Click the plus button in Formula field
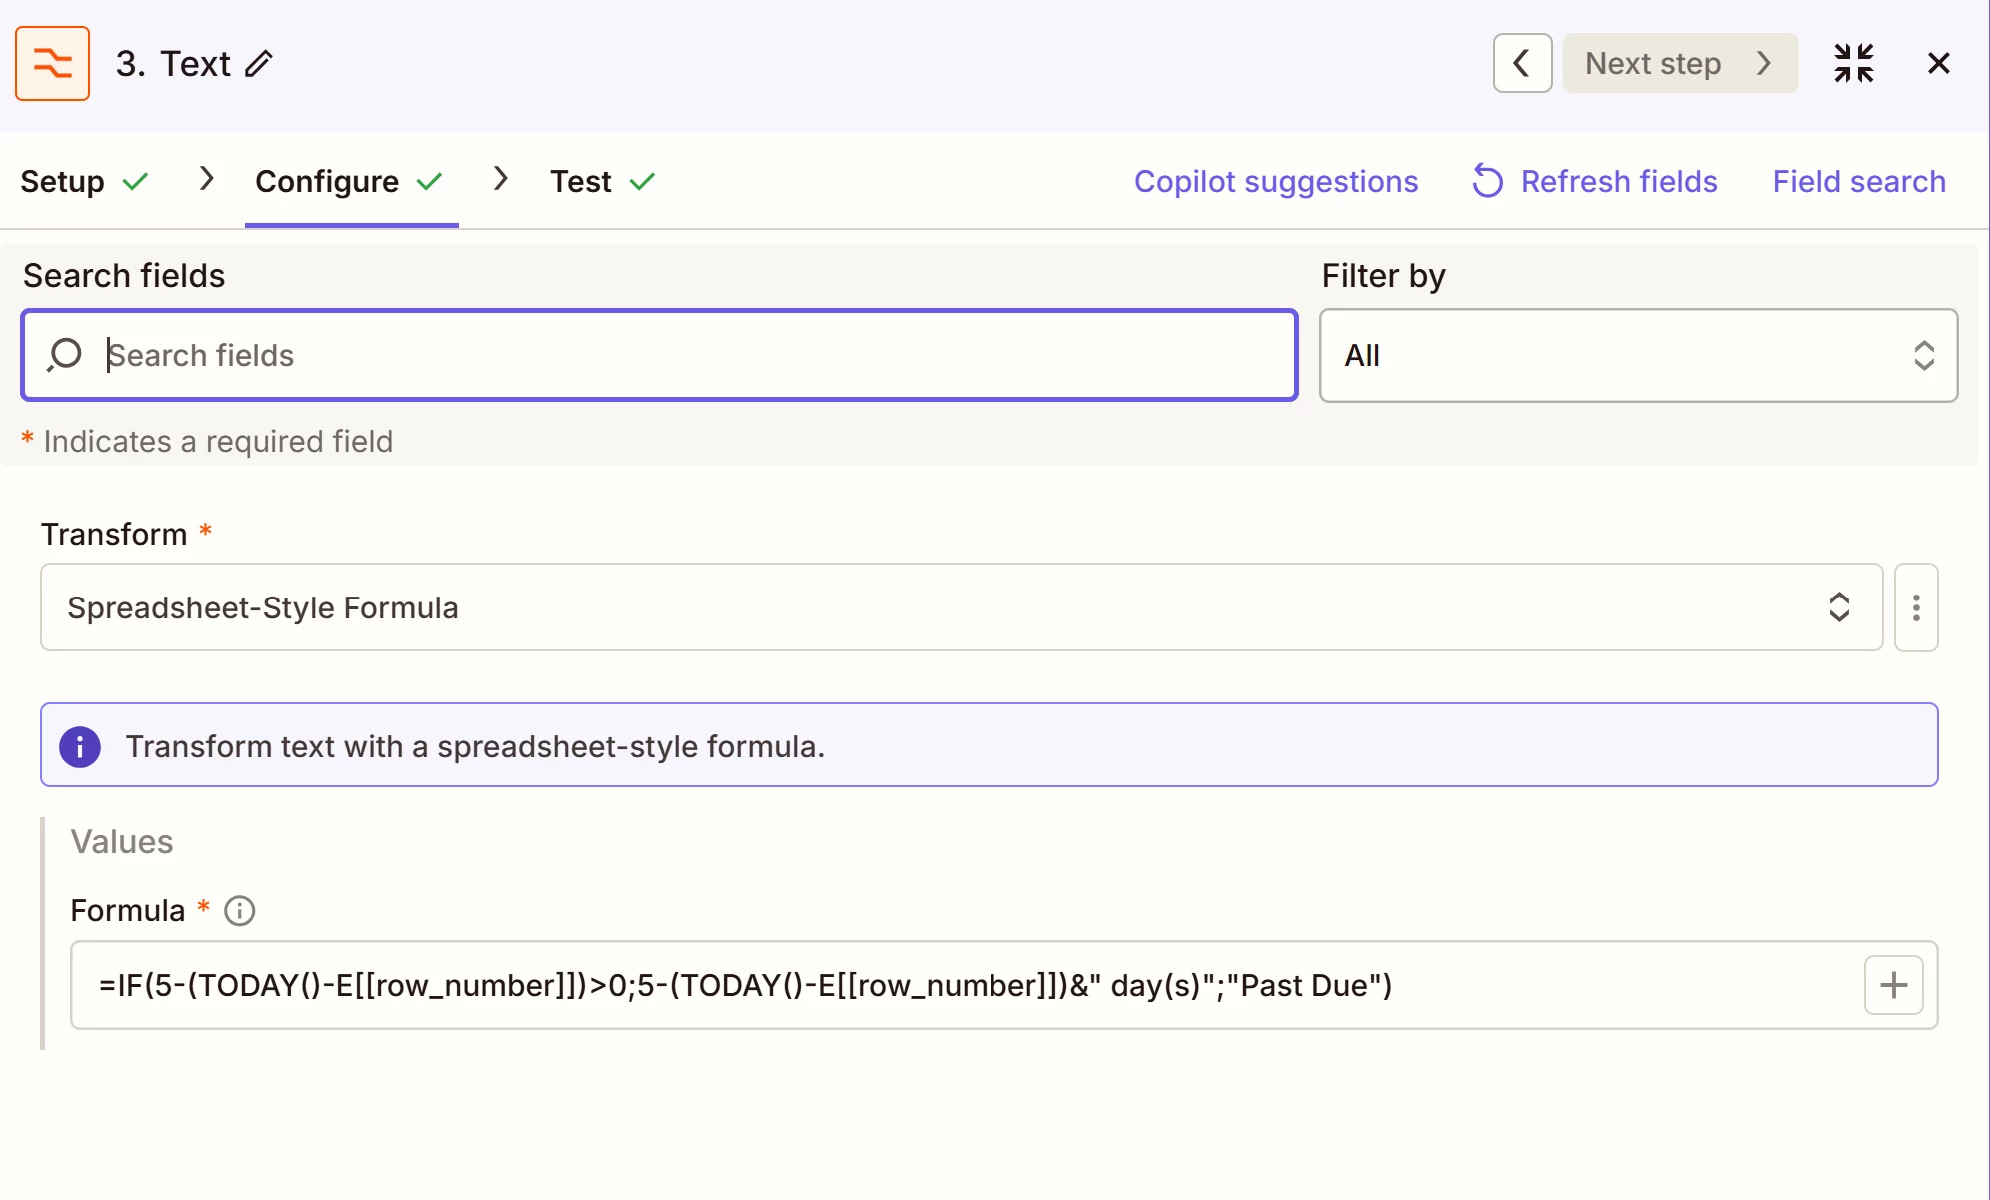 tap(1893, 985)
